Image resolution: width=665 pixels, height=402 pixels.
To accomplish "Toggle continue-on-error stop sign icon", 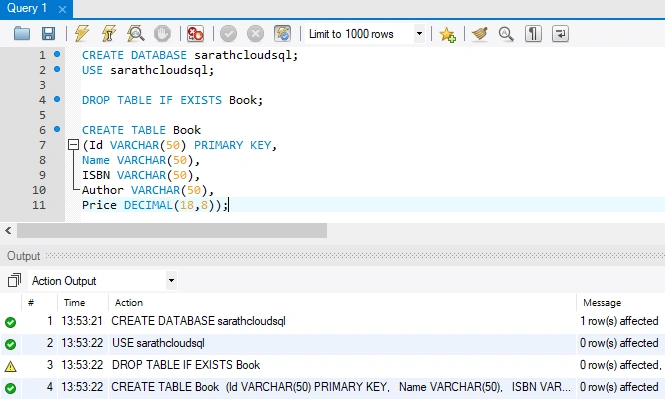I will [196, 34].
